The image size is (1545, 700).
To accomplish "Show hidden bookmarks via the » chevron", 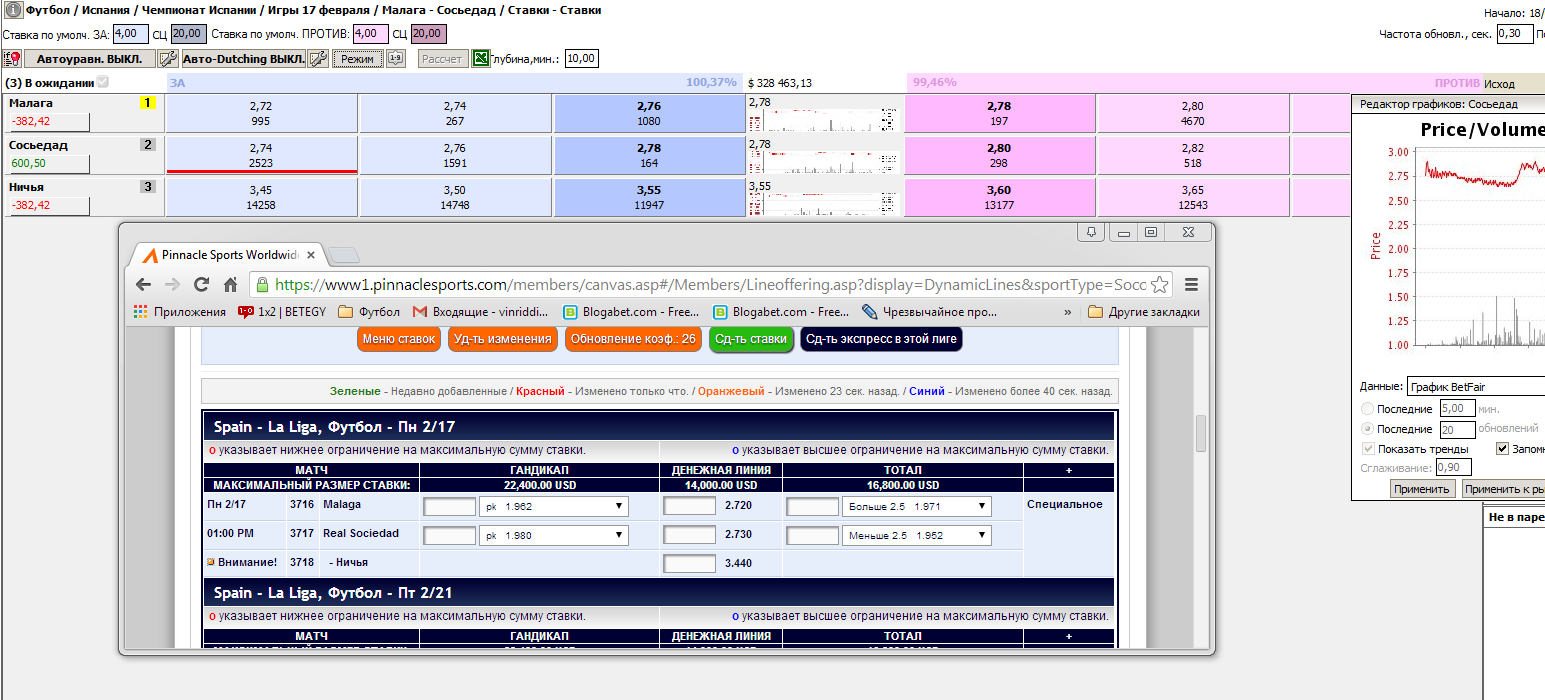I will (x=1067, y=312).
